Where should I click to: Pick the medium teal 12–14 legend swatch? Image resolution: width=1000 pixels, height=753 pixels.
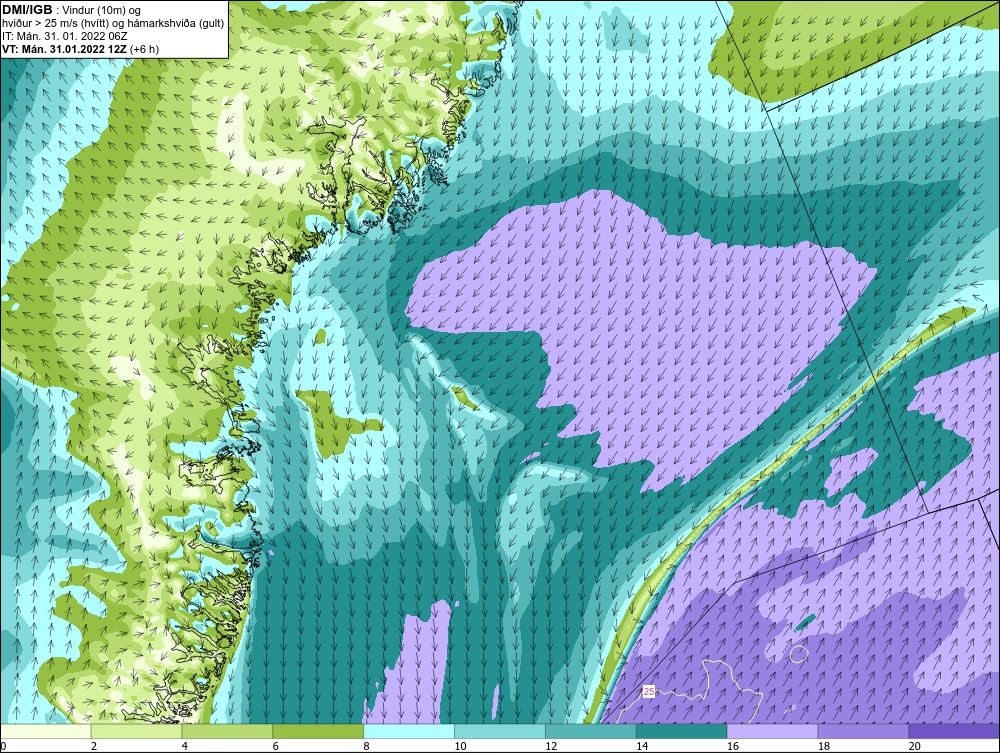click(591, 731)
